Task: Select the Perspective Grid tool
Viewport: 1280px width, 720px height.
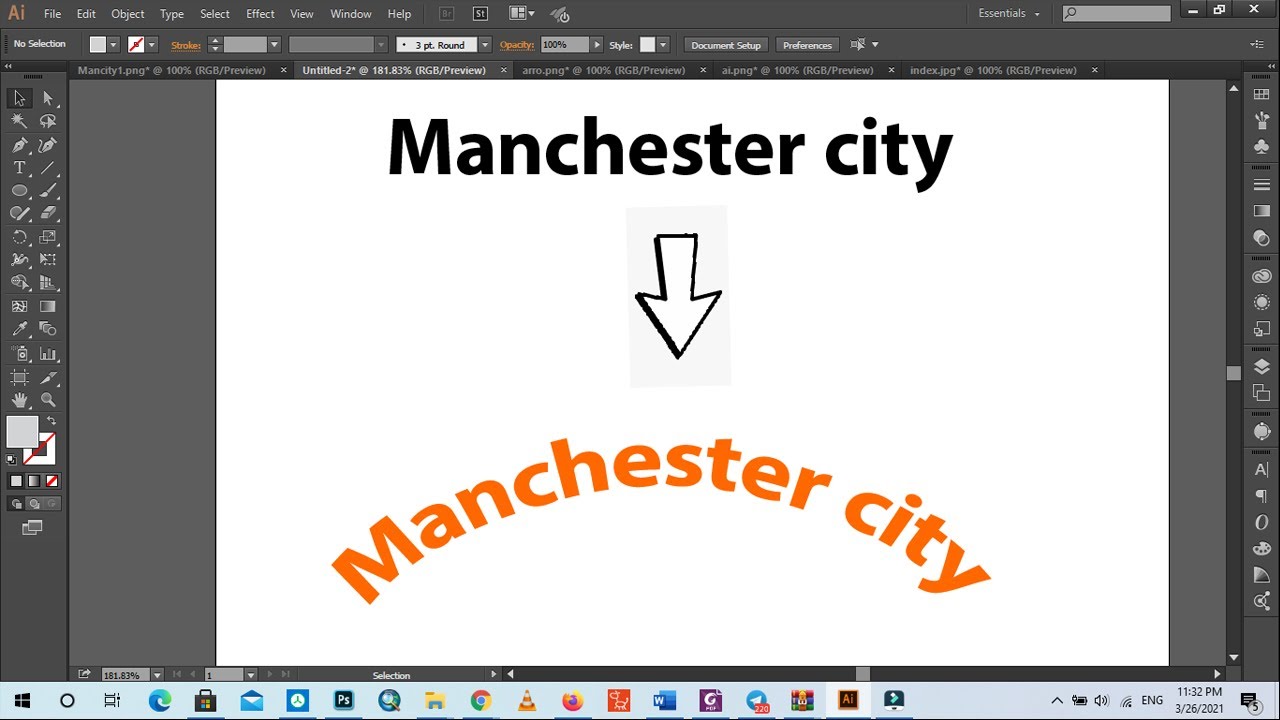Action: tap(48, 283)
